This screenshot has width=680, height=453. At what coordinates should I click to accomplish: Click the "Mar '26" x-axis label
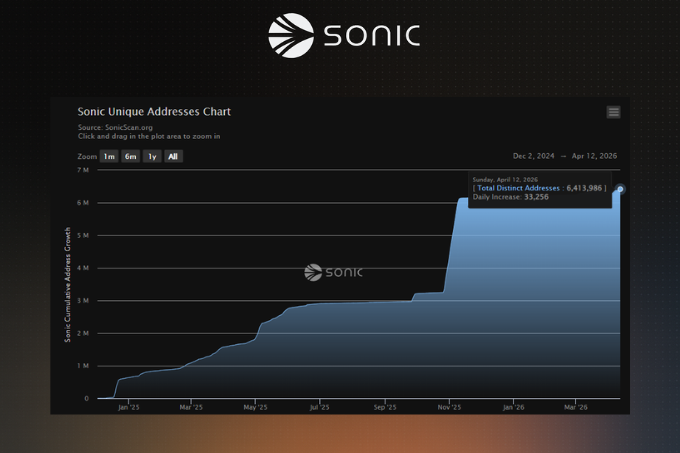tap(575, 407)
